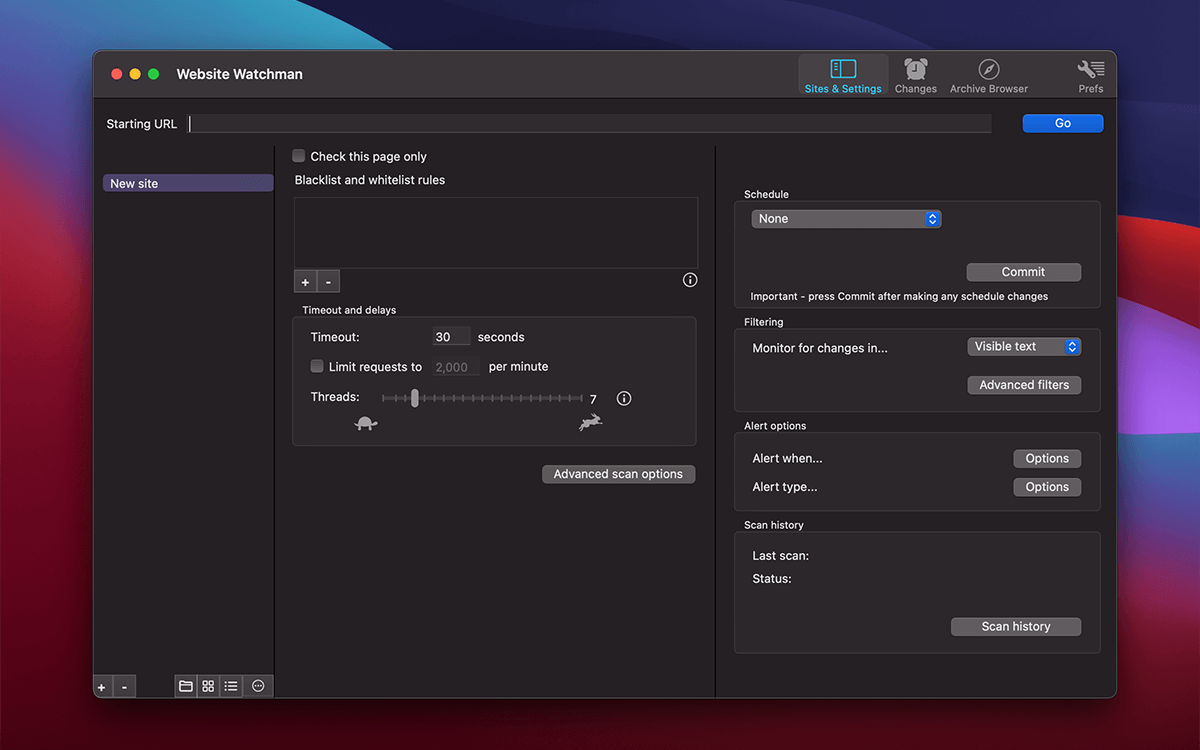
Task: Add a new site in sidebar
Action: (x=101, y=687)
